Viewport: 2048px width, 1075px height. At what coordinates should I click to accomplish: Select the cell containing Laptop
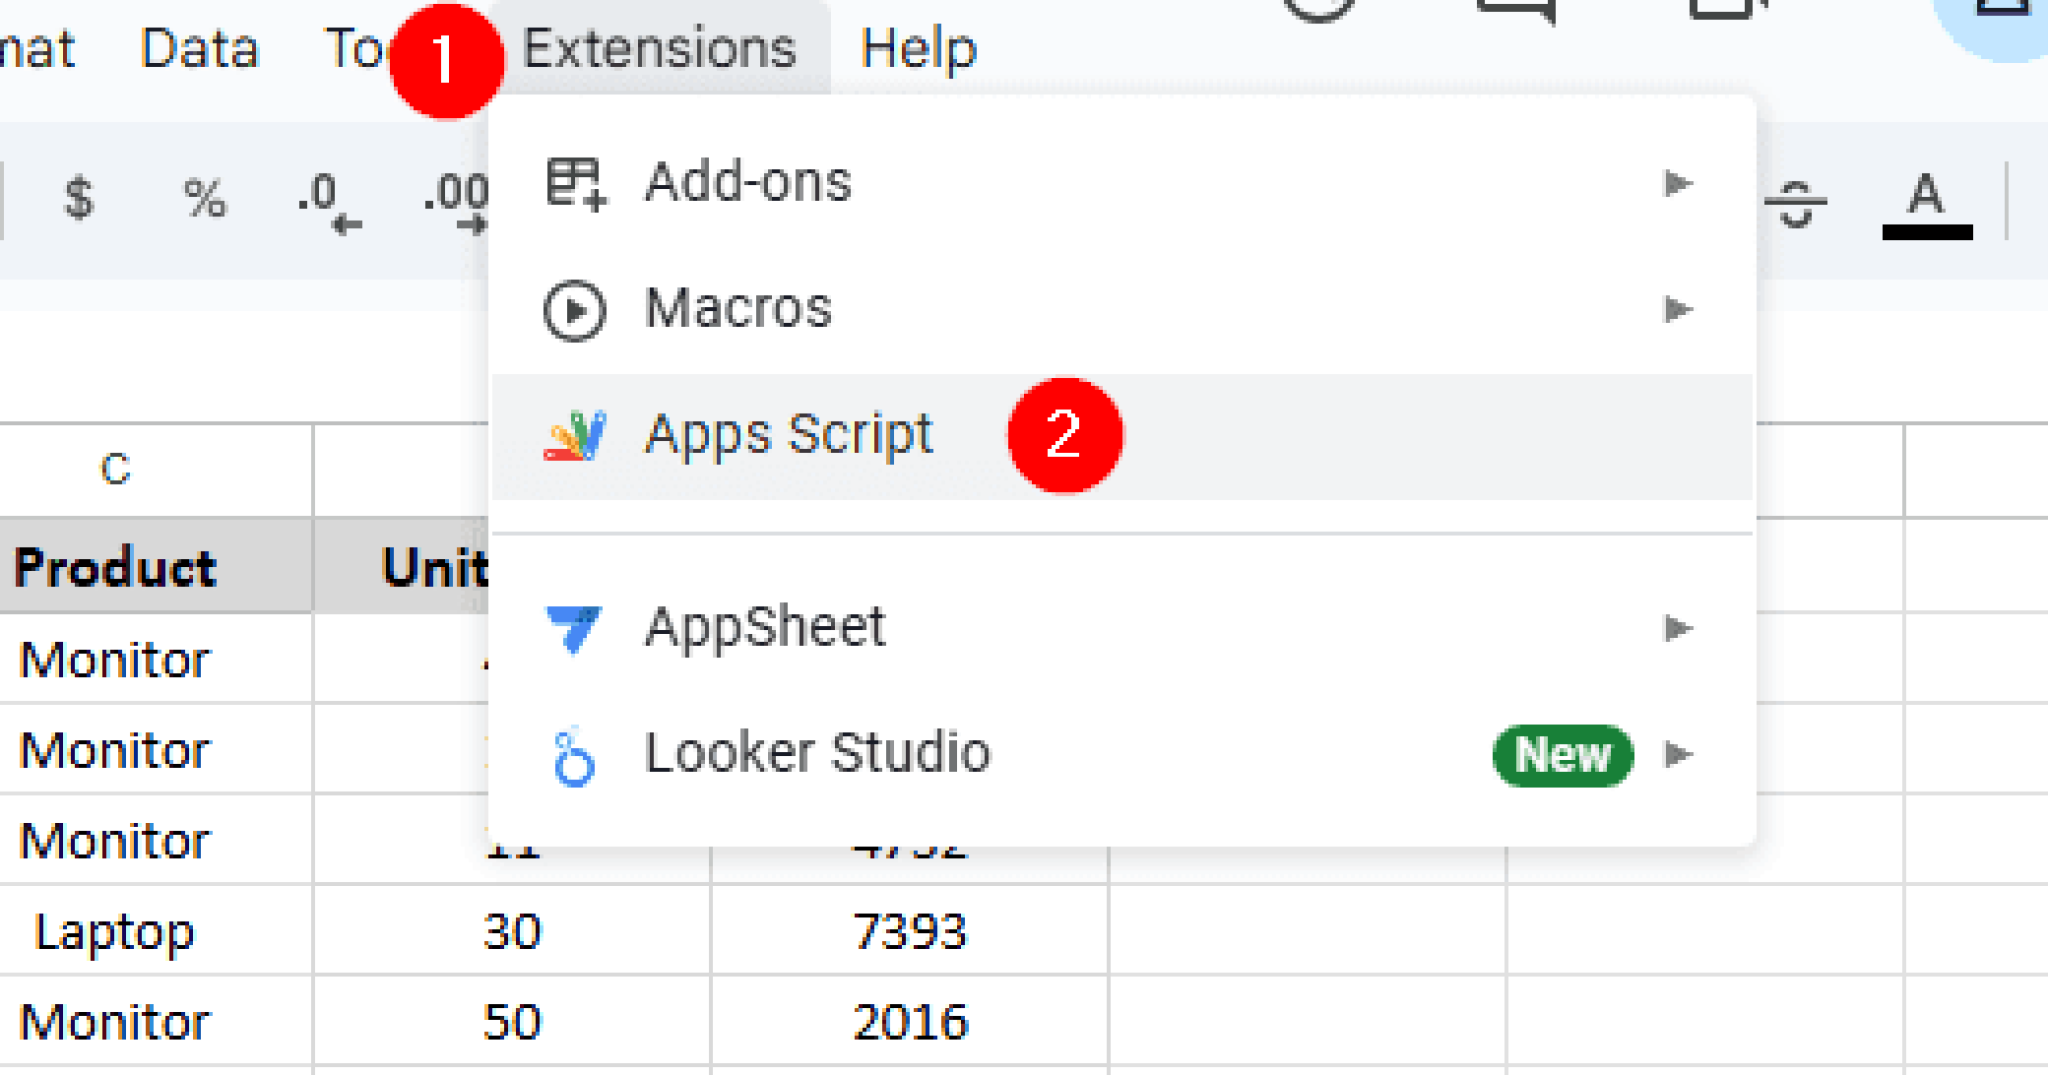pyautogui.click(x=113, y=932)
